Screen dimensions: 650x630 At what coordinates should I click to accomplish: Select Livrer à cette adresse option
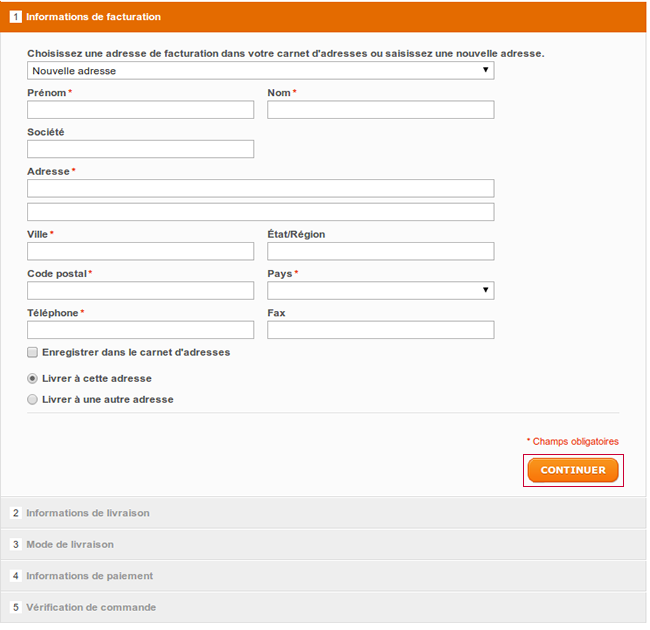pyautogui.click(x=32, y=378)
